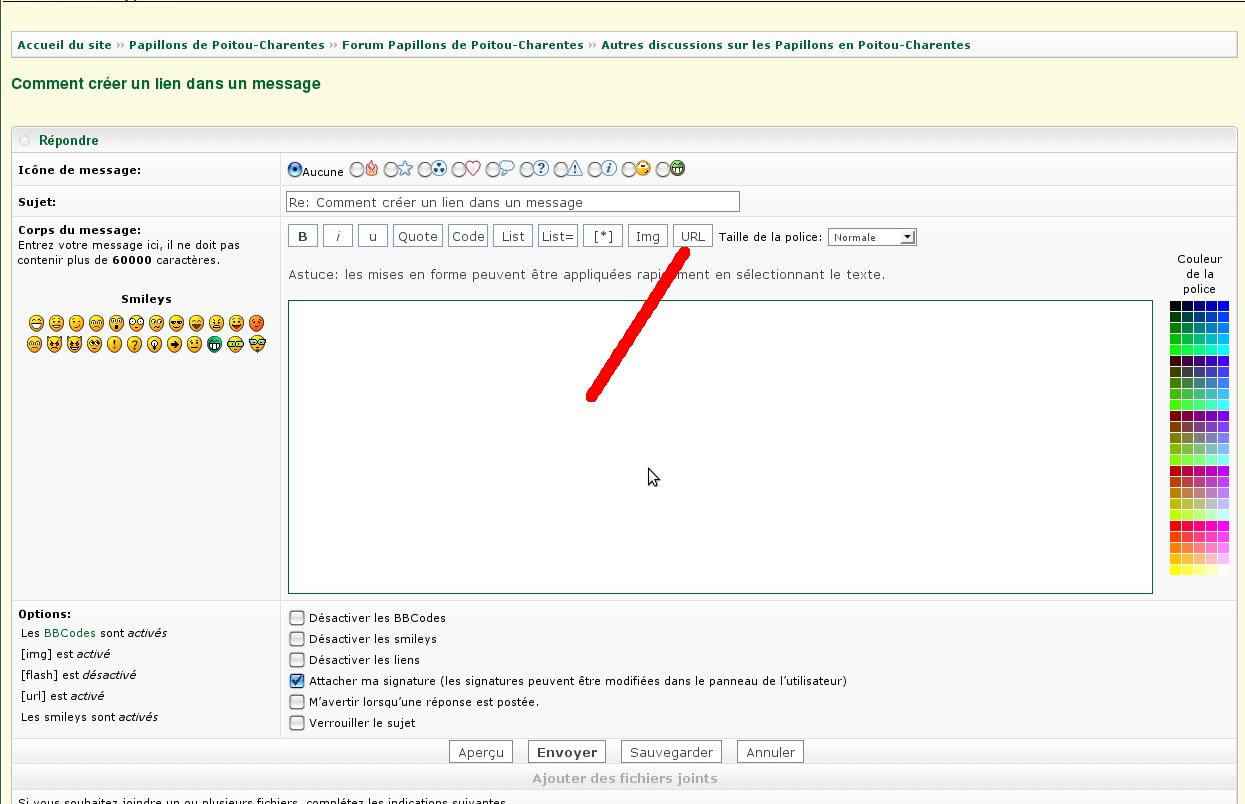Apply bold with the B button

pos(303,237)
